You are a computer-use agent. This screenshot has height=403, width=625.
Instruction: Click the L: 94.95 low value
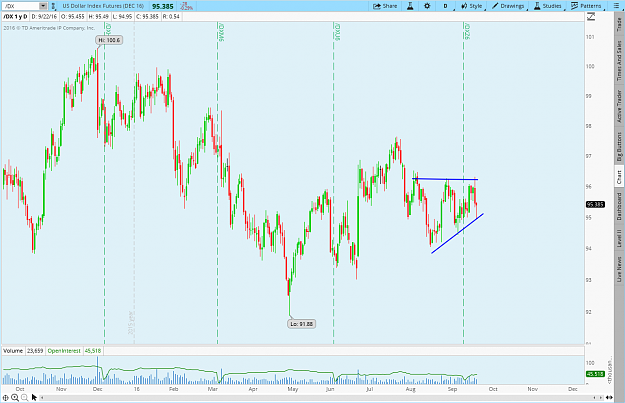[122, 17]
